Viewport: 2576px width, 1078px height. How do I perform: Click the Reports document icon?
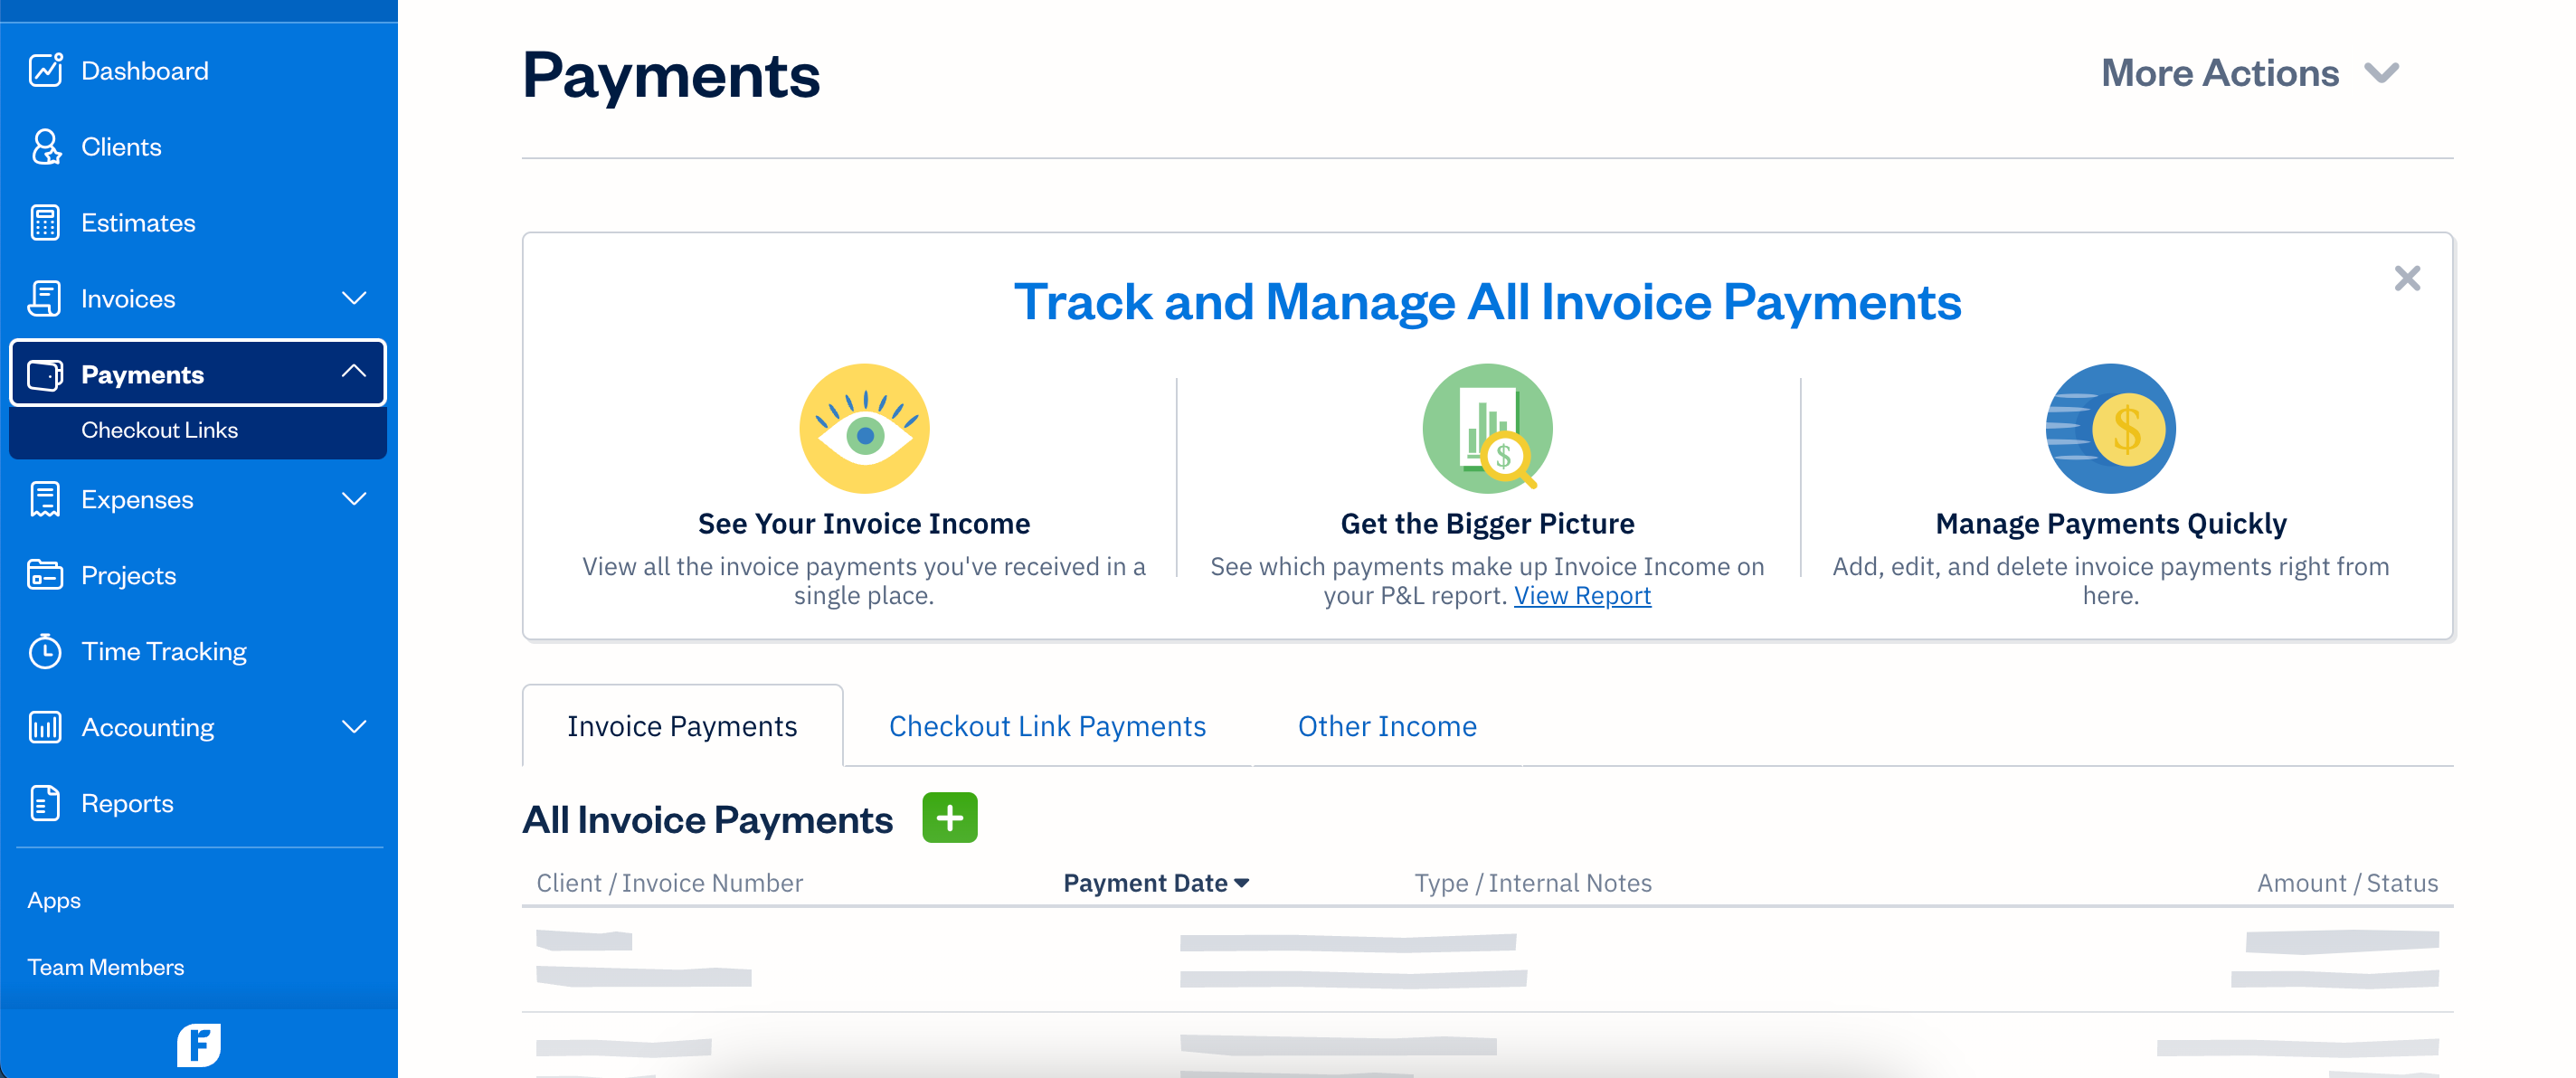(45, 803)
